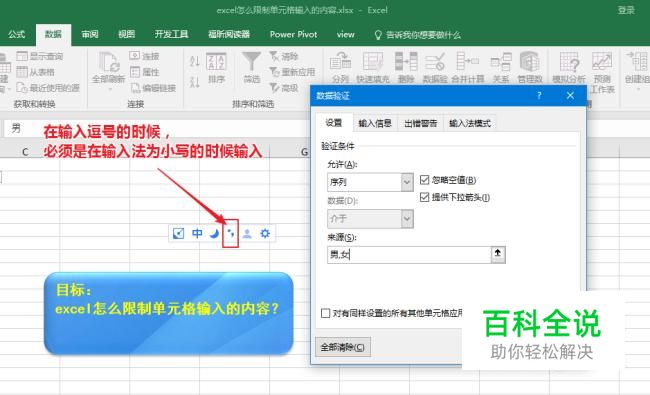
Task: Open the 福昕阅读器 ribbon tab
Action: [x=229, y=34]
